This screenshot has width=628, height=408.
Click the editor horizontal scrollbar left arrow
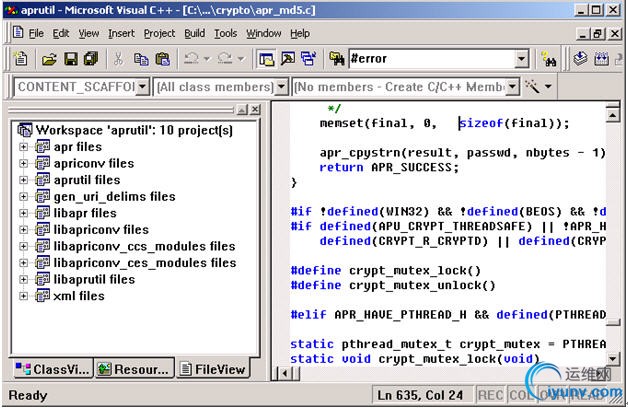[x=285, y=374]
